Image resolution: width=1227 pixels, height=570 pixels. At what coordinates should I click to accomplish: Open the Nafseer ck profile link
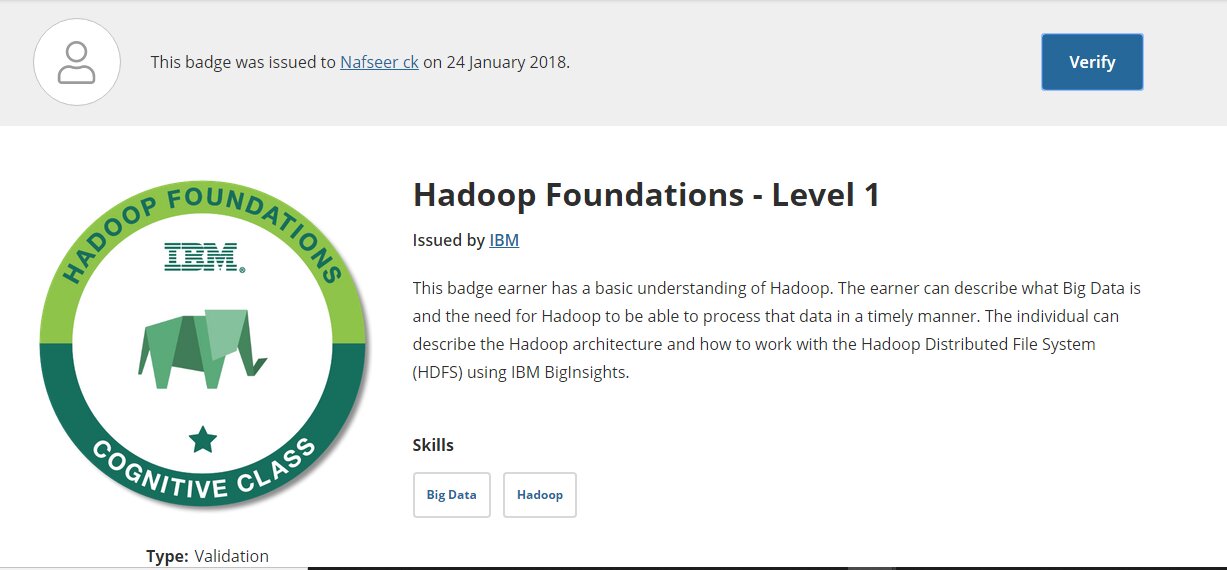click(379, 62)
